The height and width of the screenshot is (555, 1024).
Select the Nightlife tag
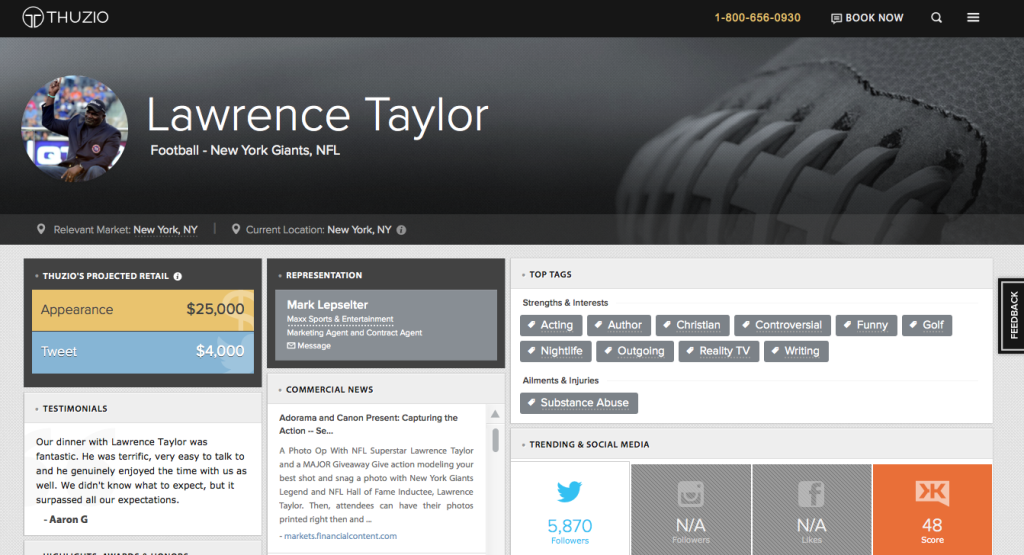[556, 351]
